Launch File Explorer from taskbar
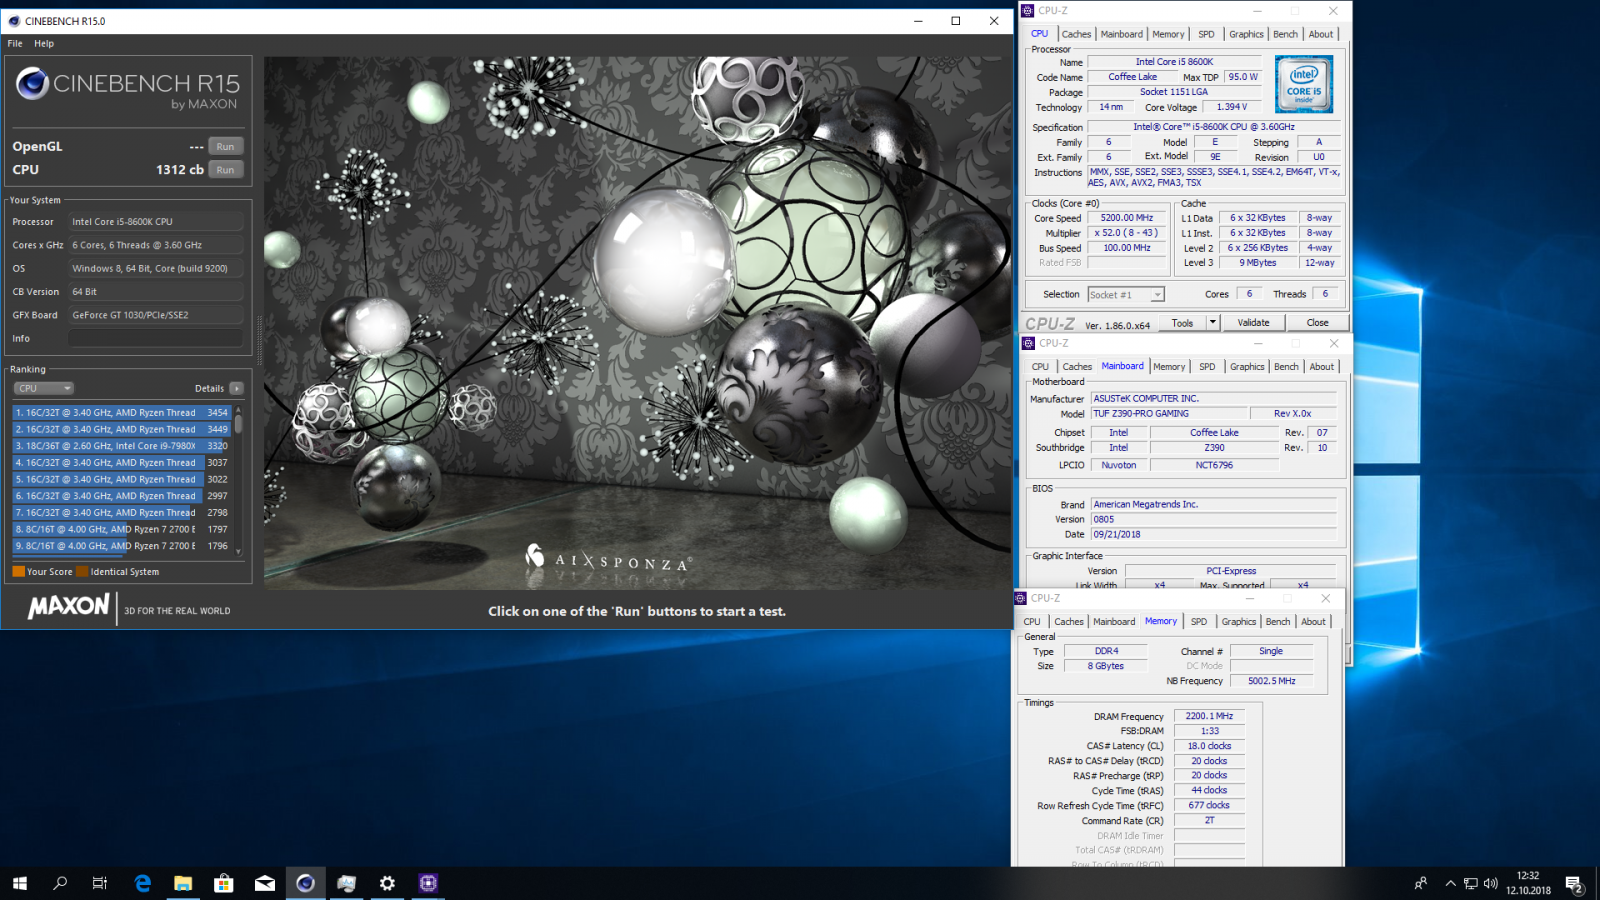 click(183, 883)
